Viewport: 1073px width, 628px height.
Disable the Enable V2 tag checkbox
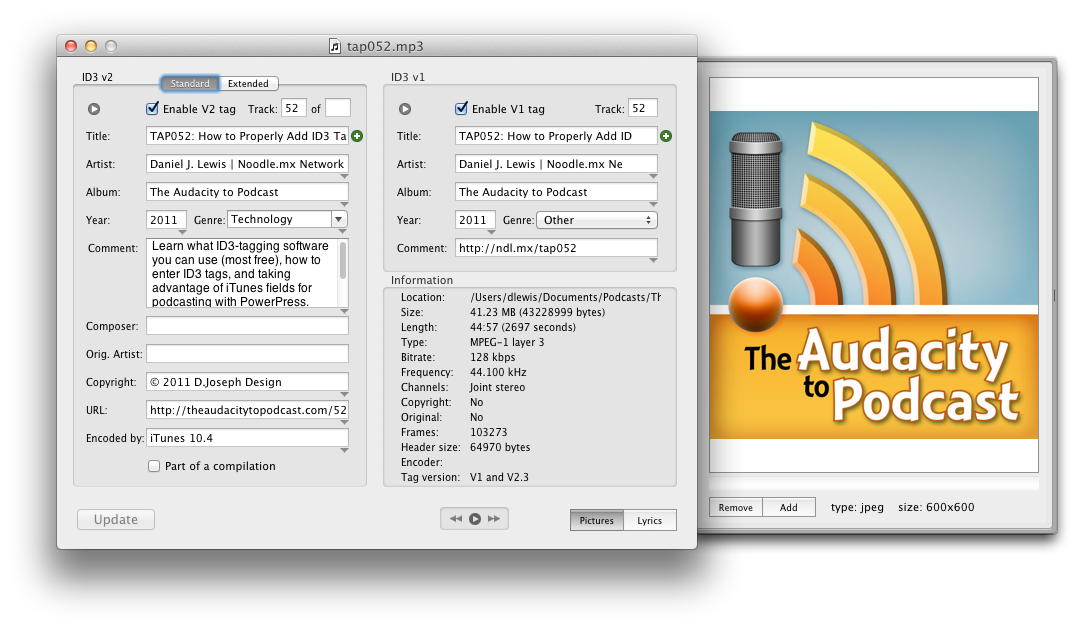tap(153, 109)
